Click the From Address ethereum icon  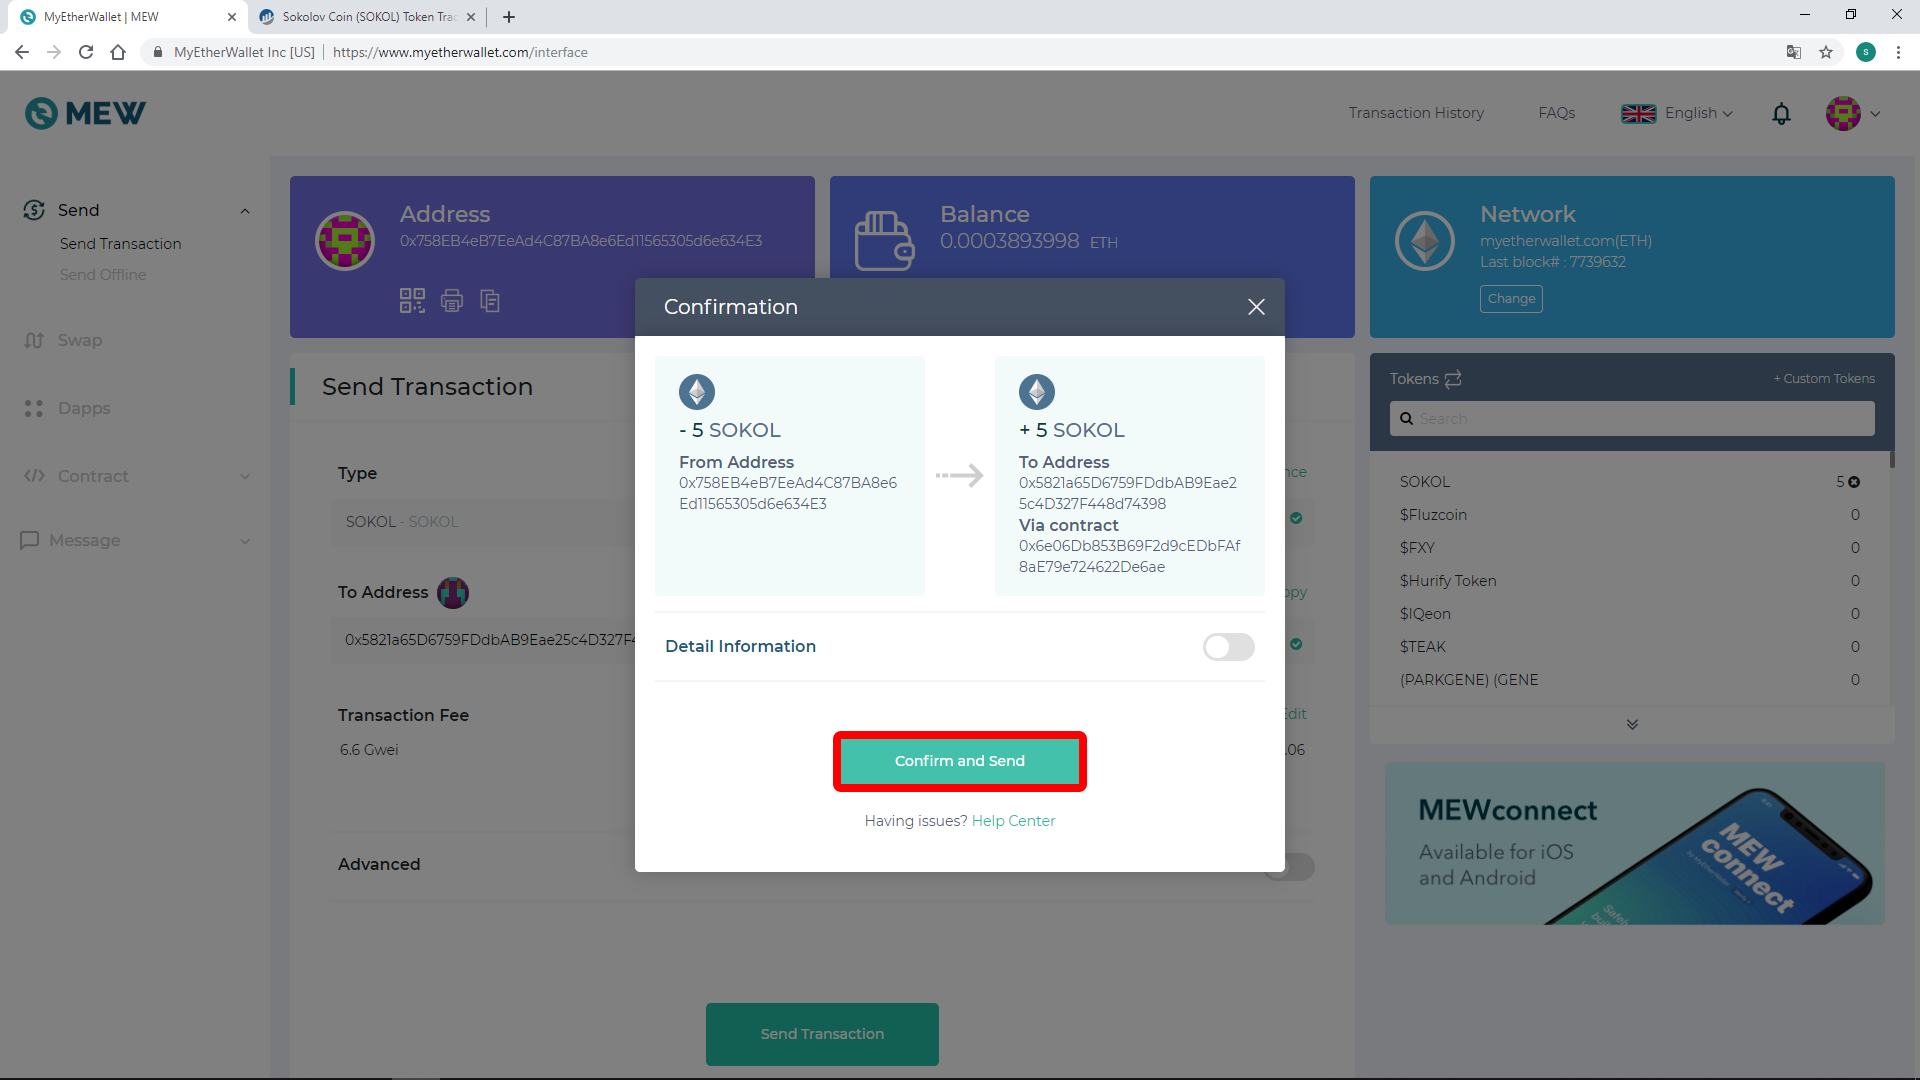697,392
